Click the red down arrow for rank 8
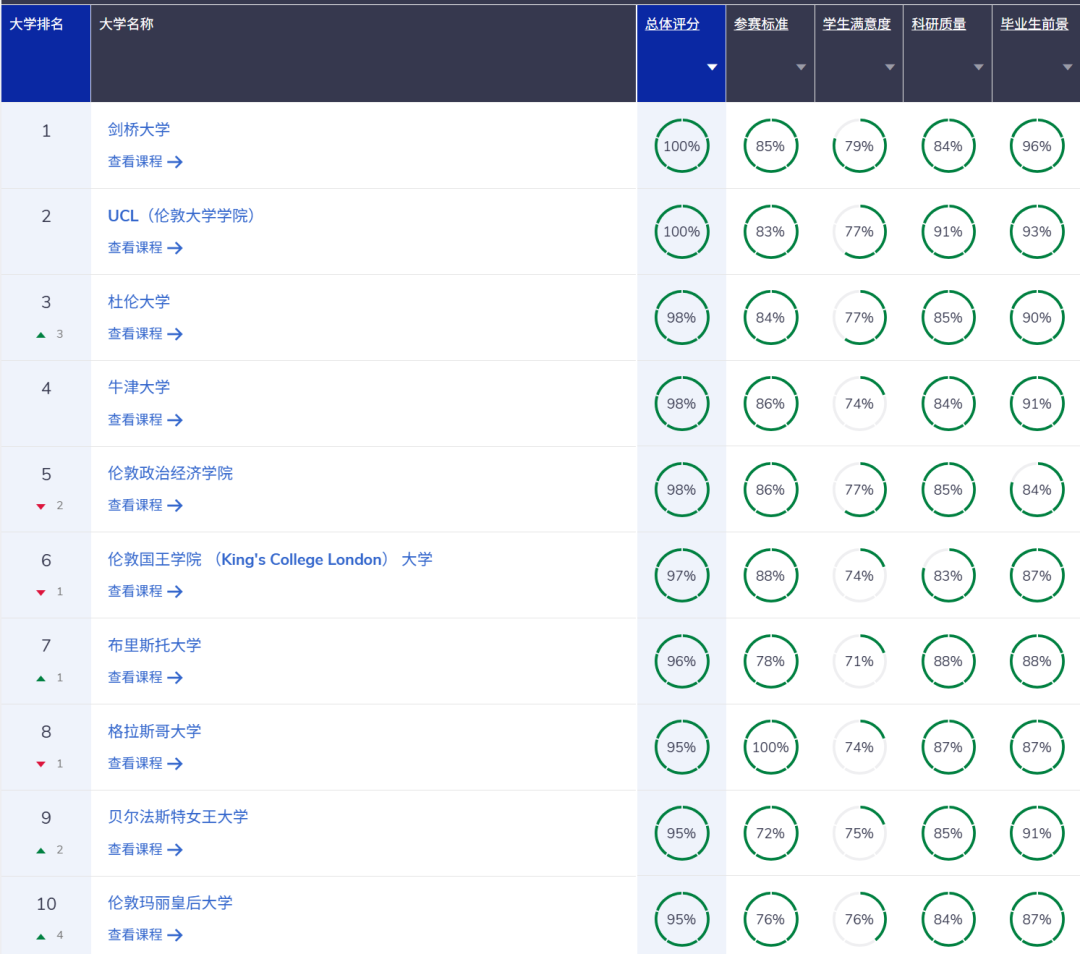Image resolution: width=1080 pixels, height=954 pixels. 41,764
